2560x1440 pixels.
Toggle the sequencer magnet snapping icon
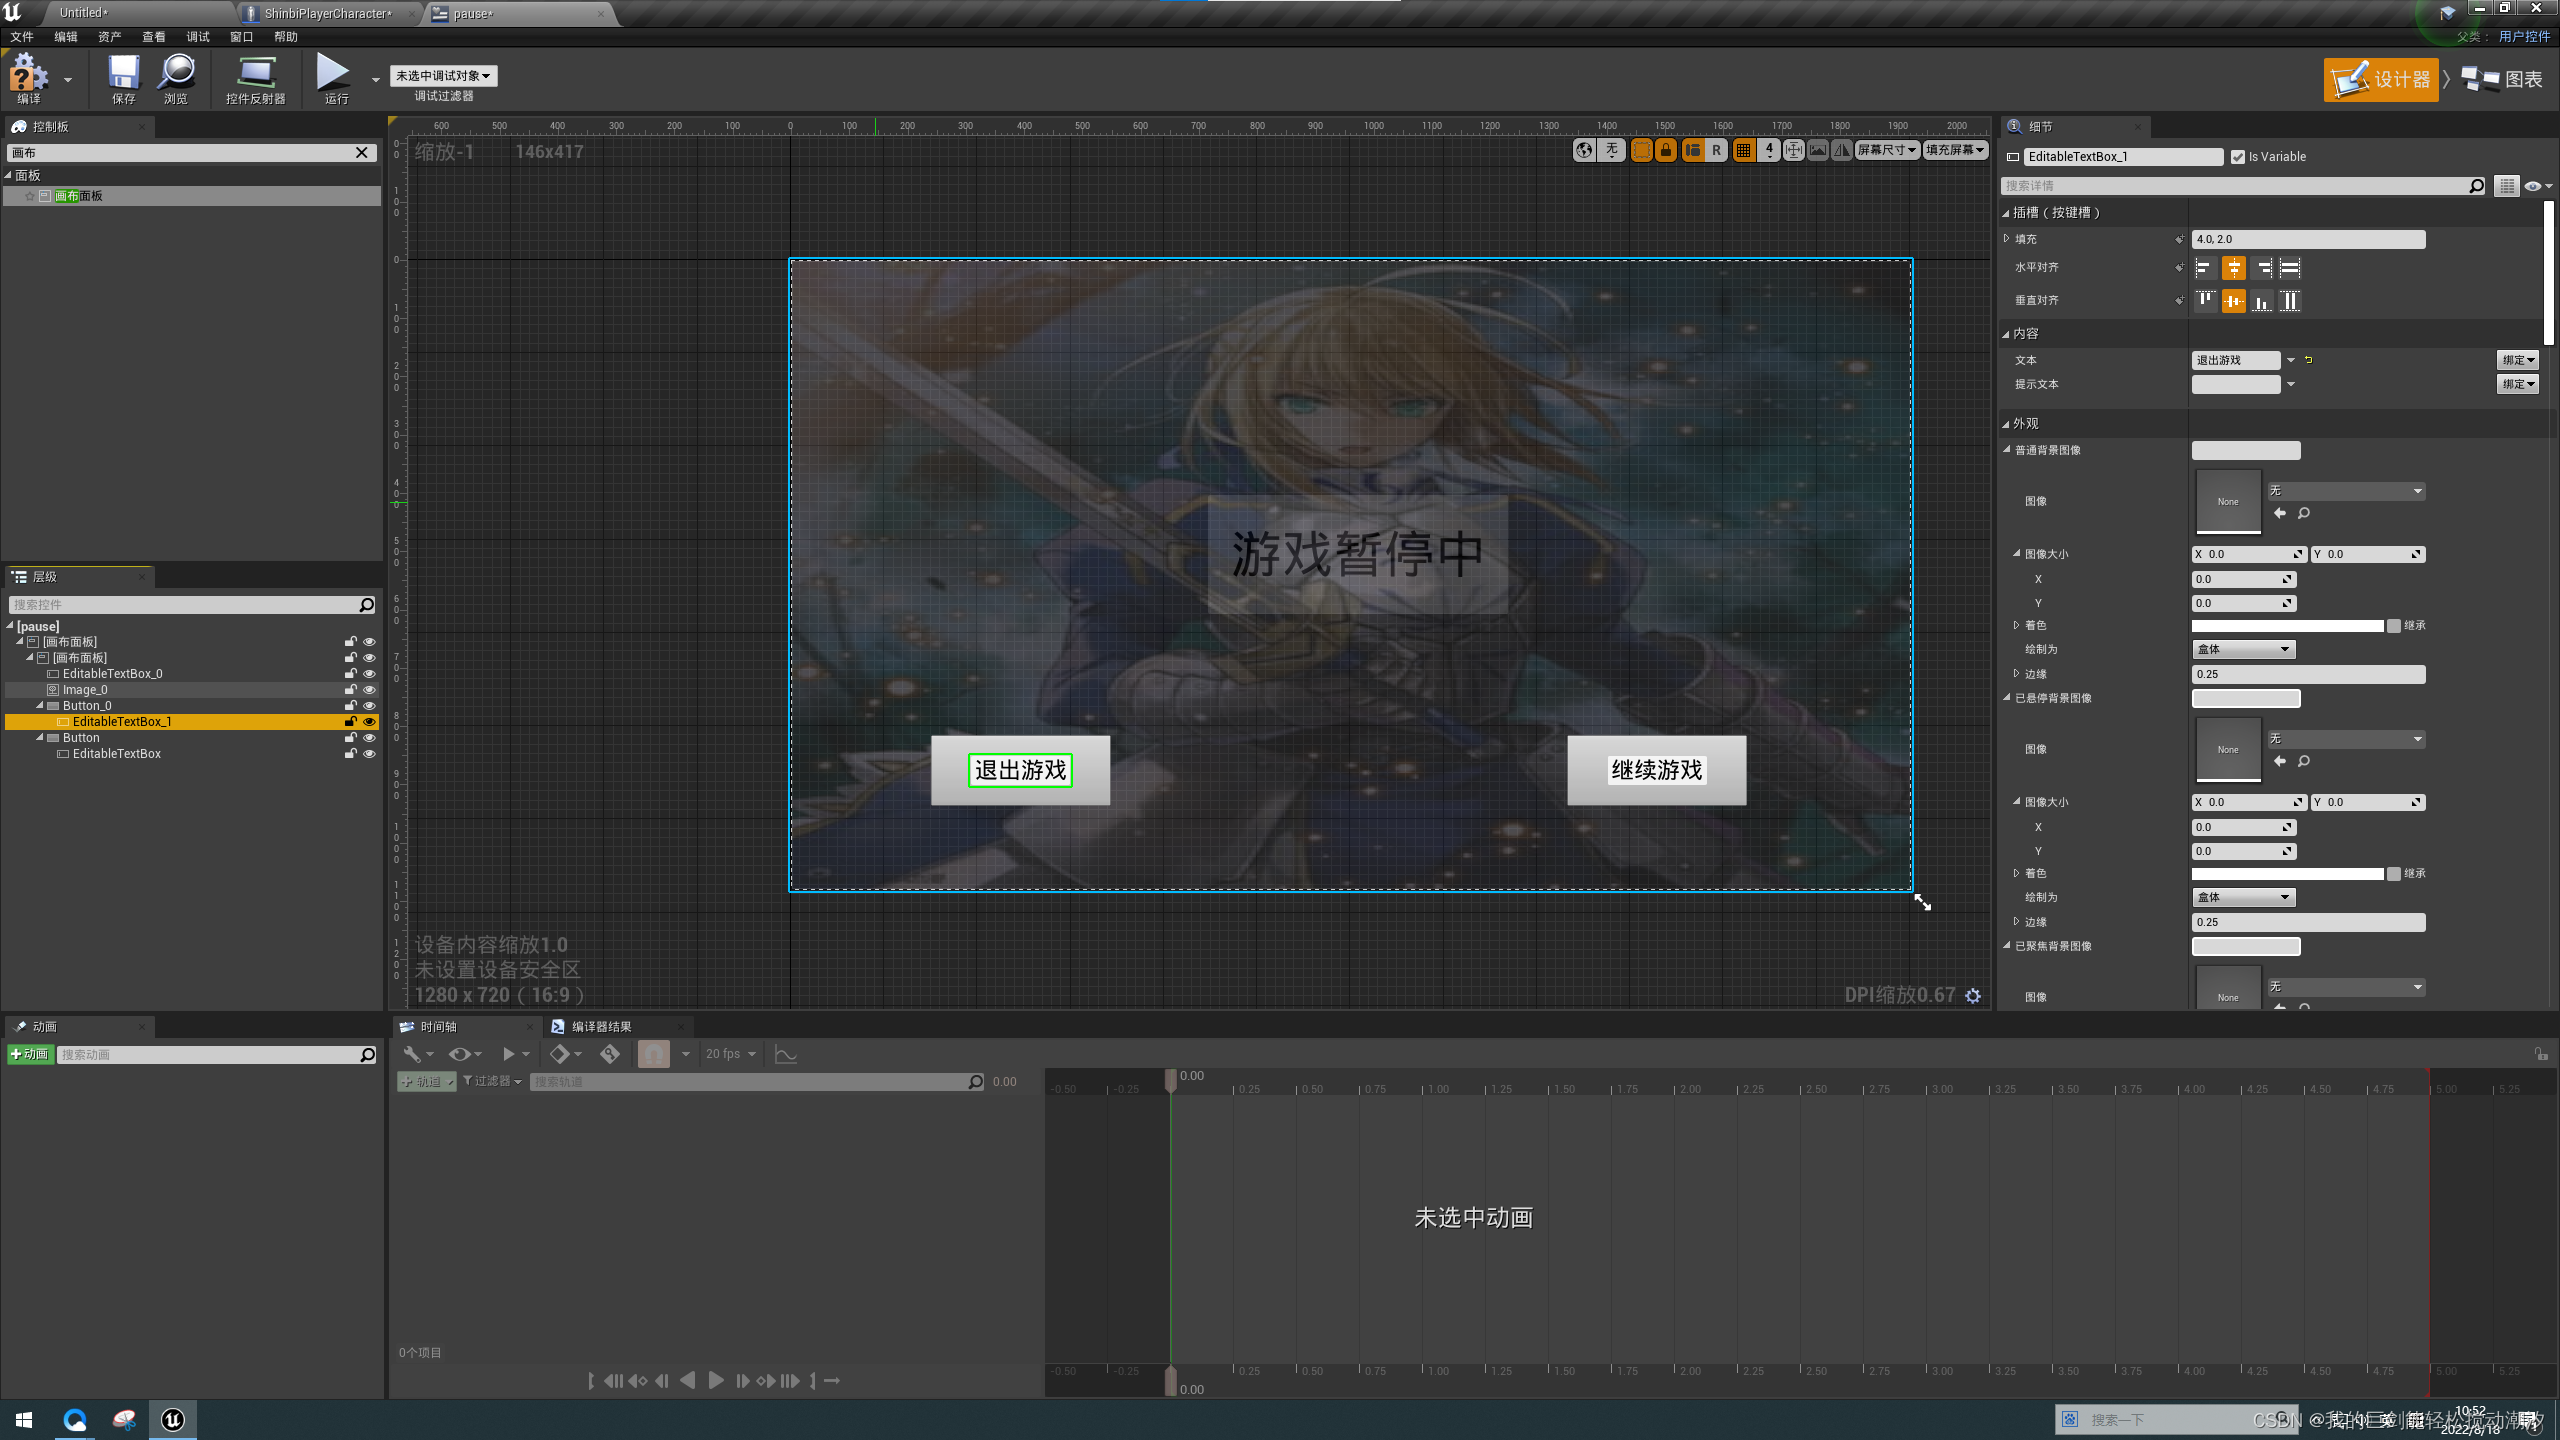coord(653,1054)
